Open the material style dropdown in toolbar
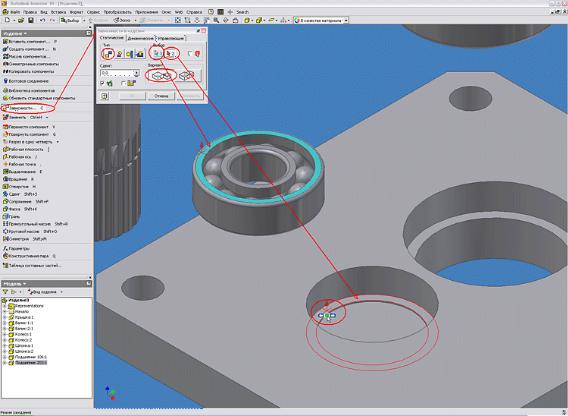Viewport: 568px width, 416px height. 346,20
